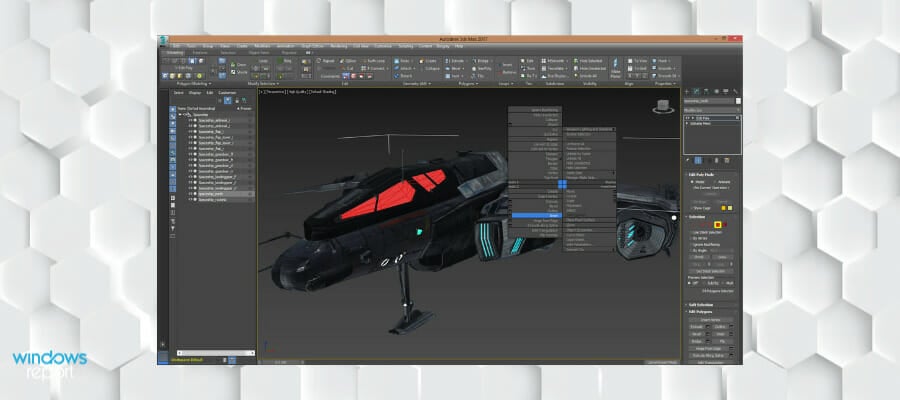Click the object color swatch beside name field
Screen dimensions: 900x400
pos(738,101)
